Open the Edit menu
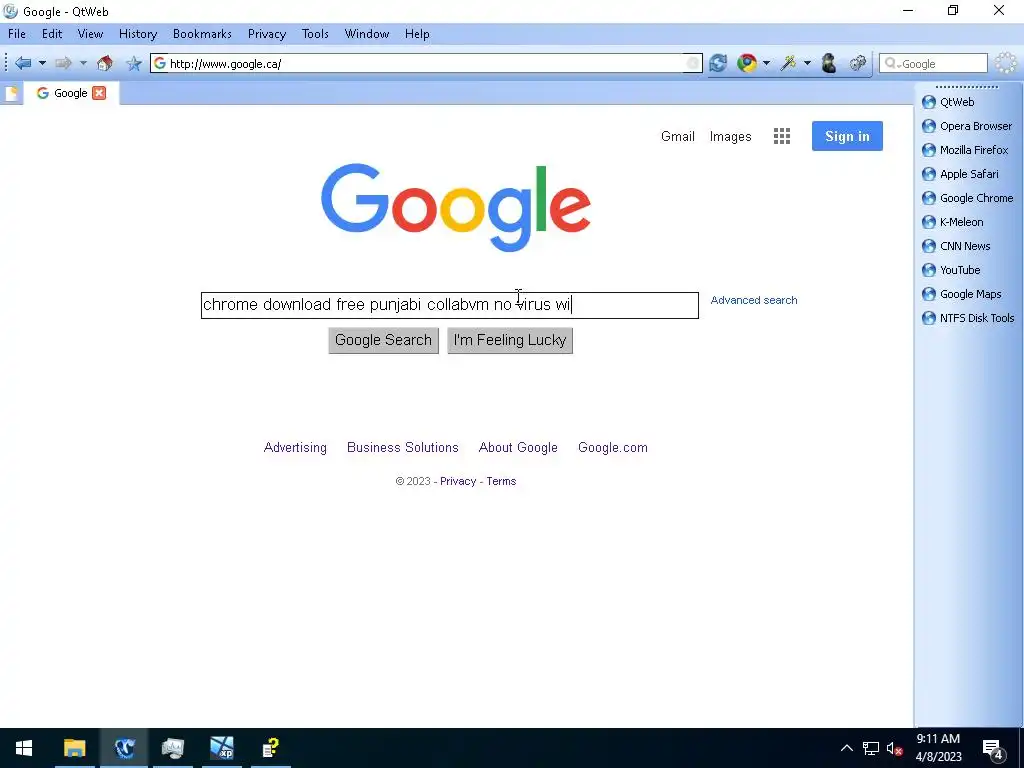This screenshot has height=768, width=1024. click(x=52, y=34)
